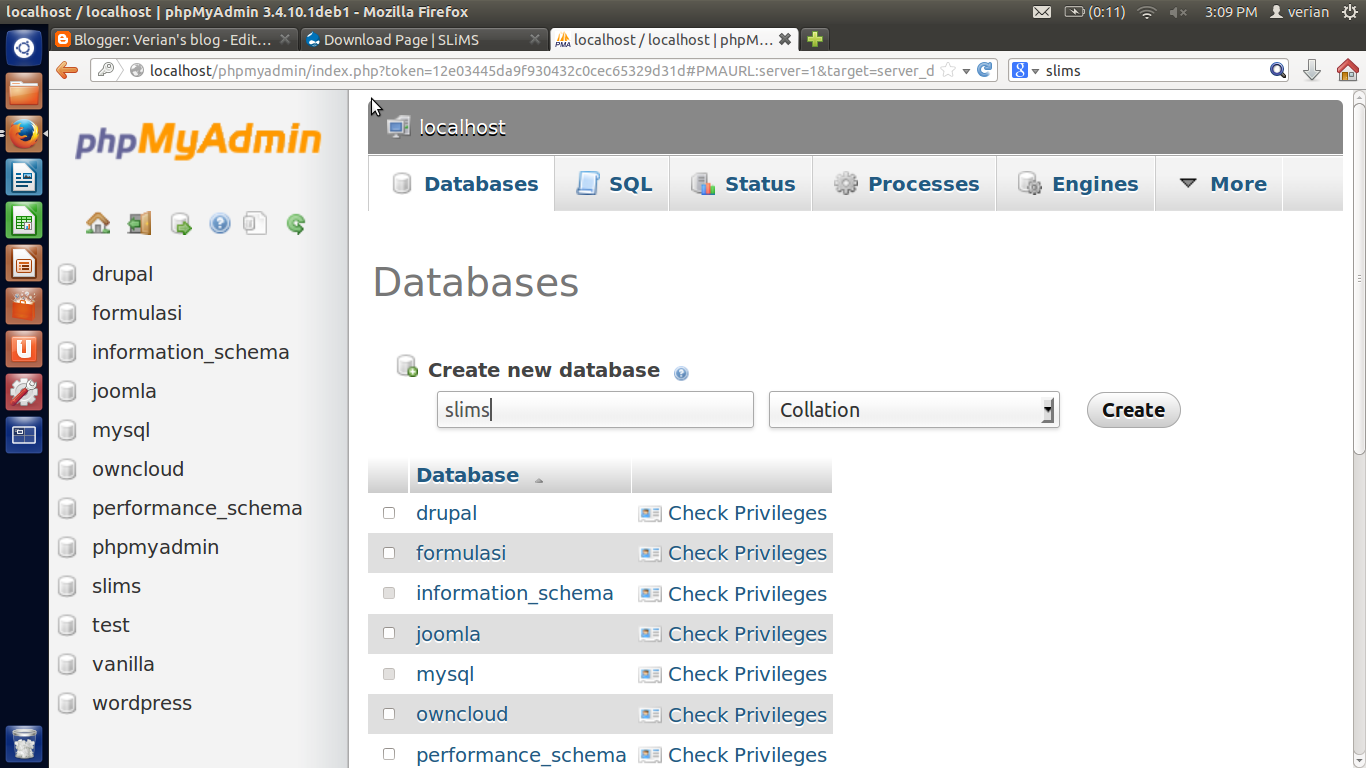Click the privileges icon in the joomla row
1366x768 pixels.
(x=650, y=634)
